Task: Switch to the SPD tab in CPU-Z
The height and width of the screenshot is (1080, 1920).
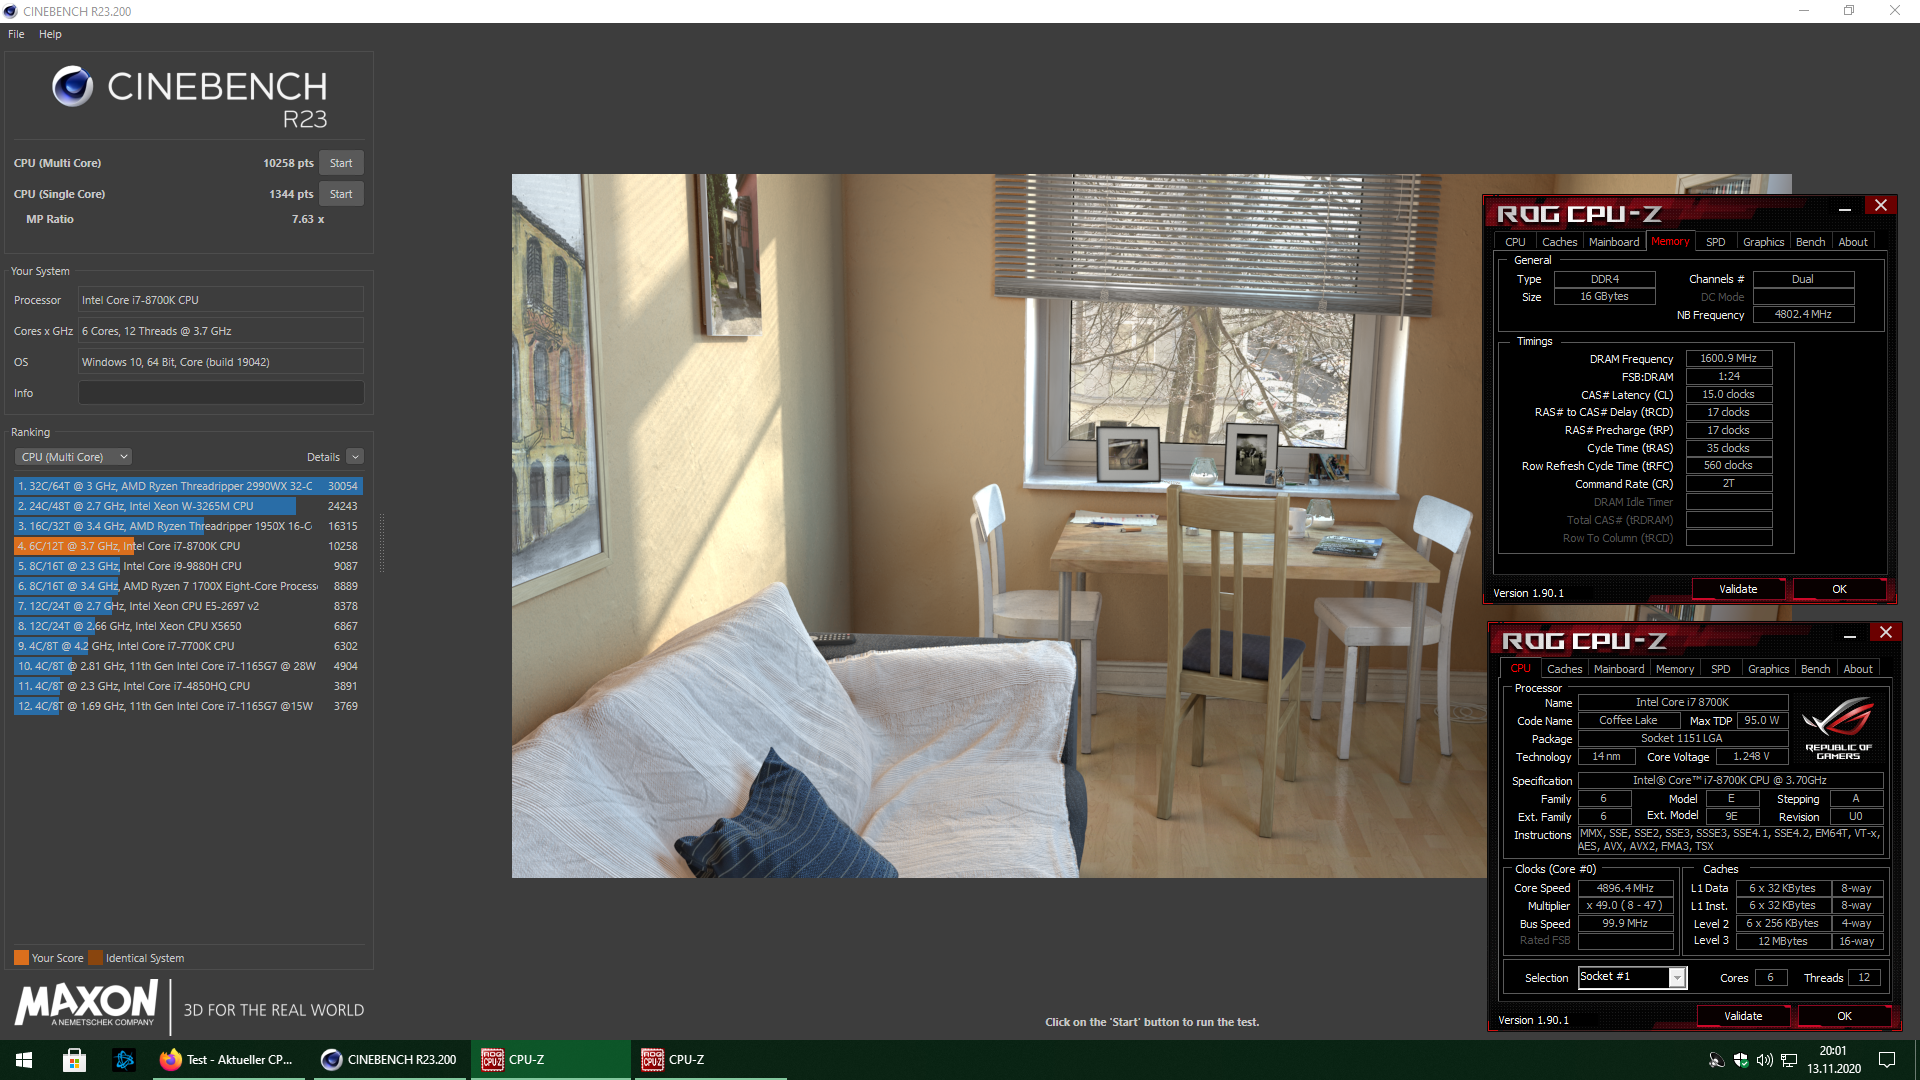Action: pyautogui.click(x=1715, y=241)
